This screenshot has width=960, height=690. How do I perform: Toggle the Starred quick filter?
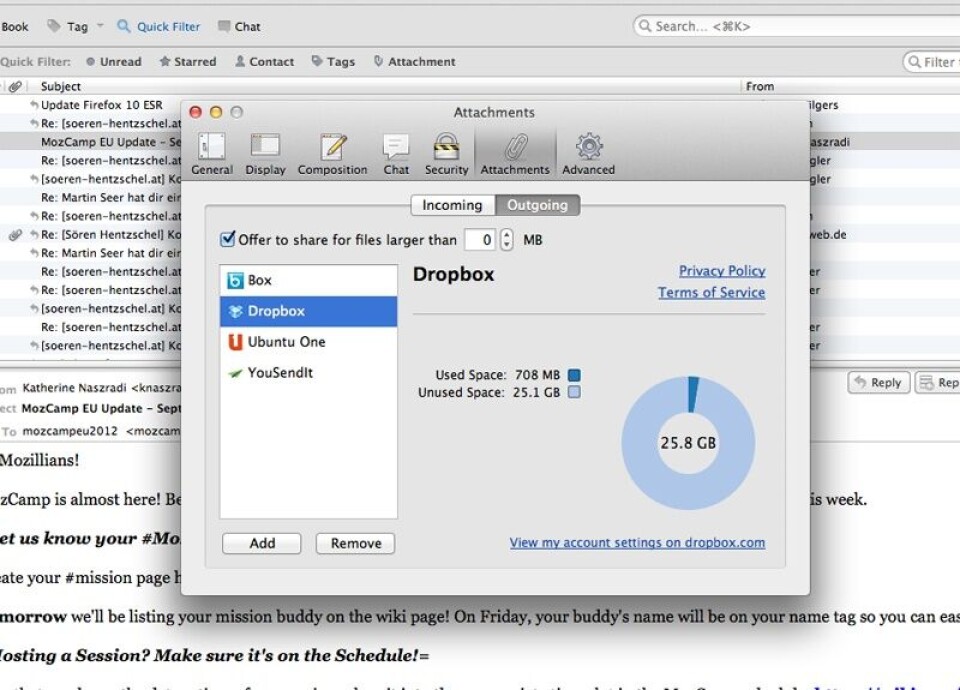[188, 61]
